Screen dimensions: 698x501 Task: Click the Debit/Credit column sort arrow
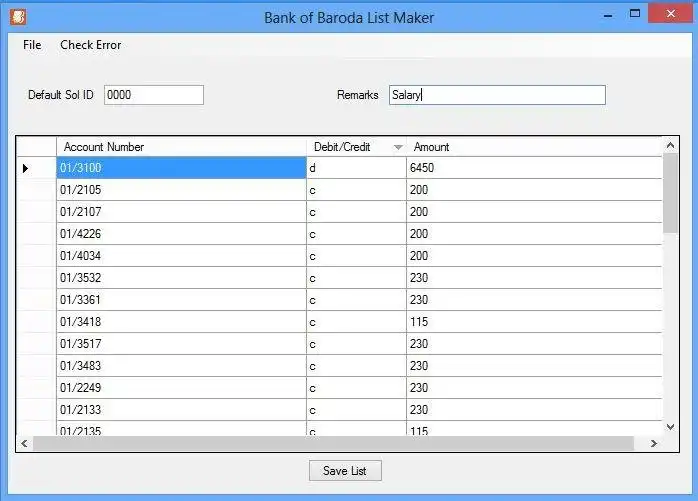pos(398,147)
